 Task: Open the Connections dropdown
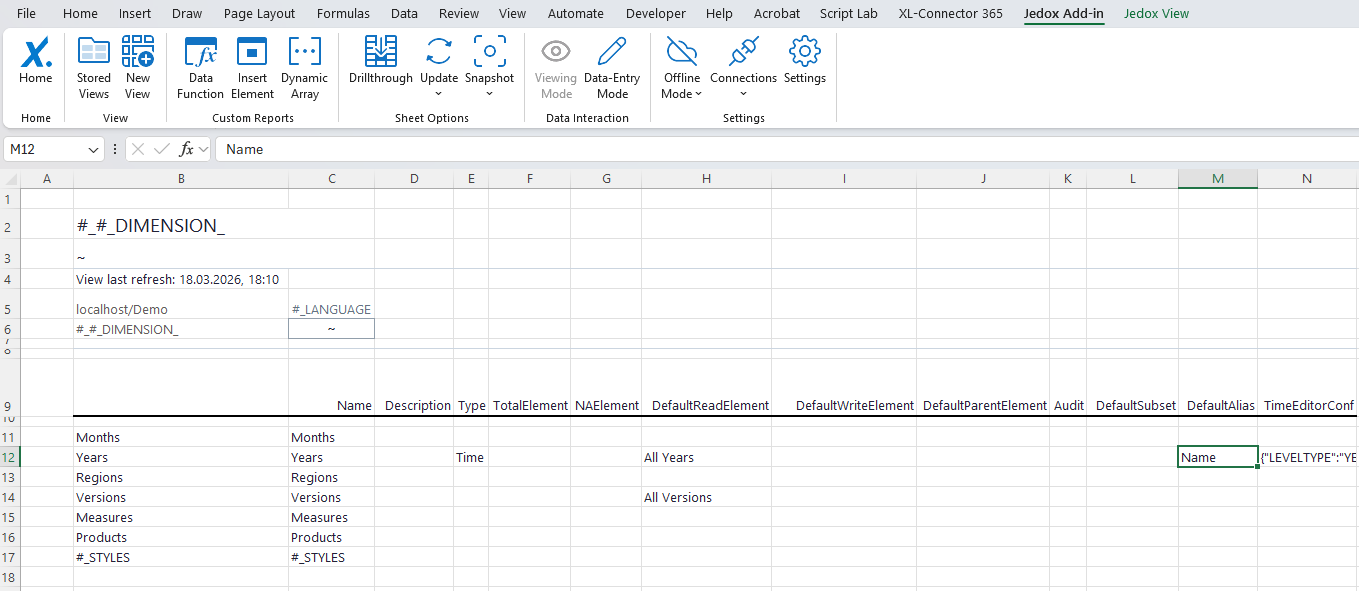(x=743, y=94)
